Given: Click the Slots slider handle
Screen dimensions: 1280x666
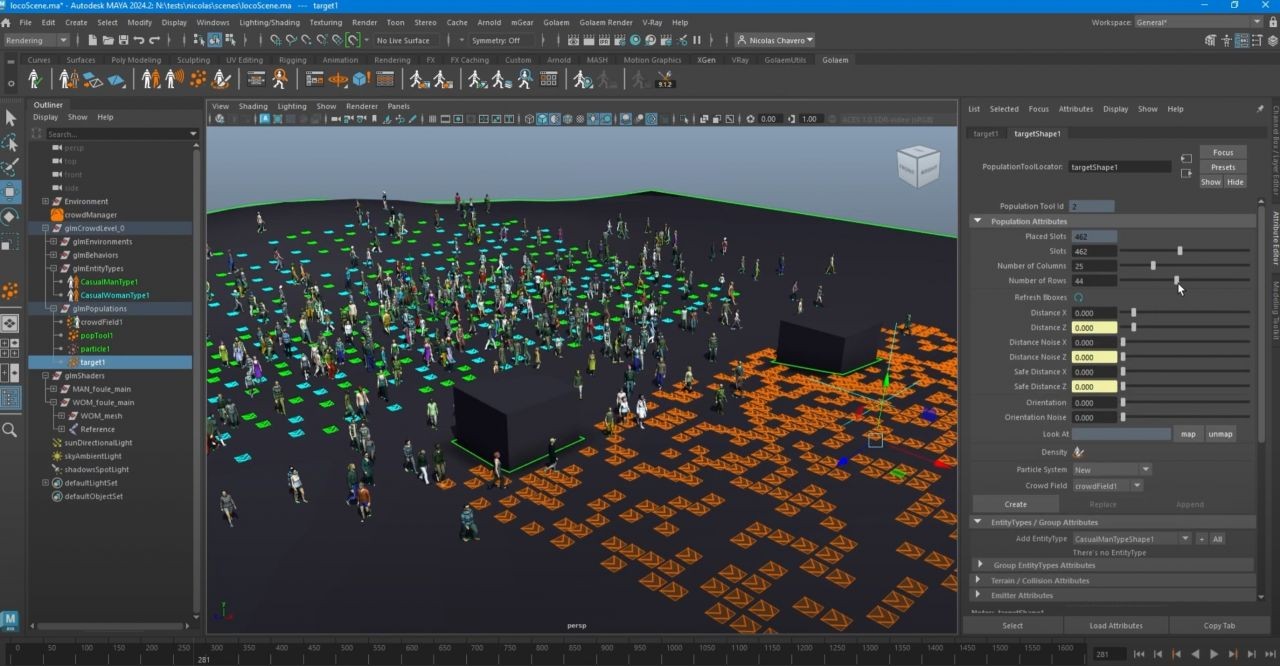Looking at the screenshot, I should coord(1180,251).
